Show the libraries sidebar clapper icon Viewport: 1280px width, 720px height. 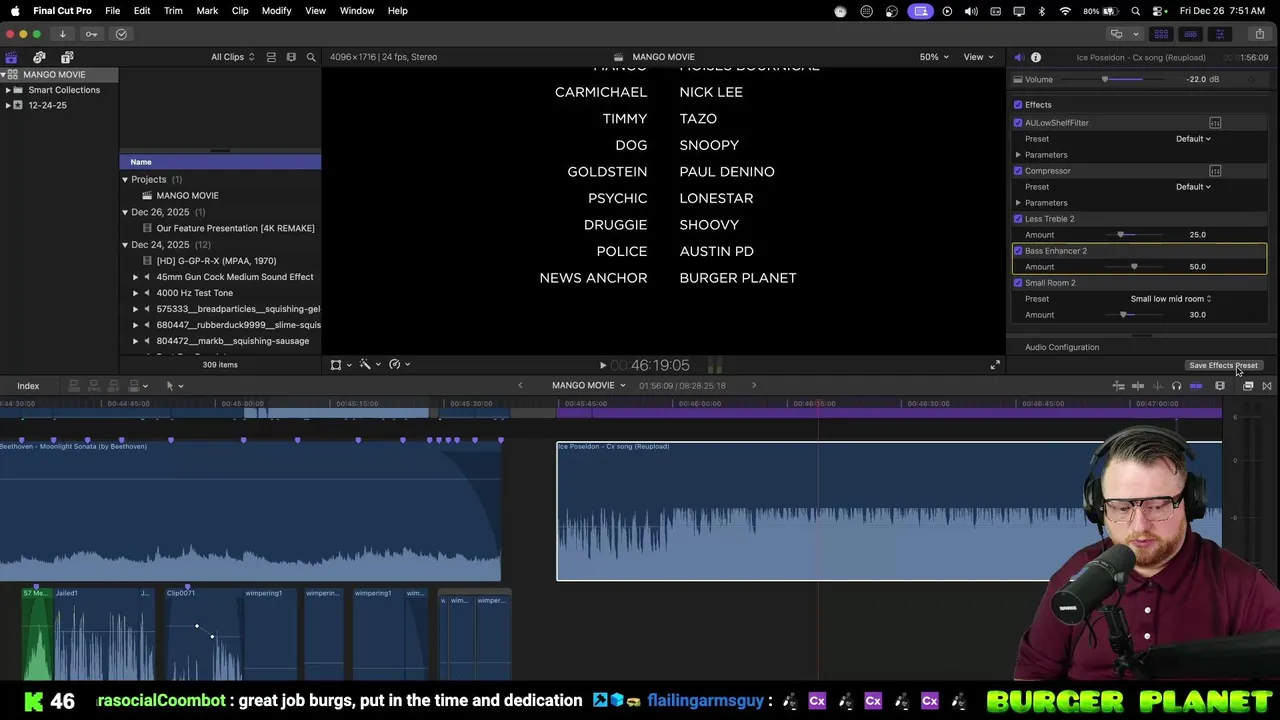[11, 57]
